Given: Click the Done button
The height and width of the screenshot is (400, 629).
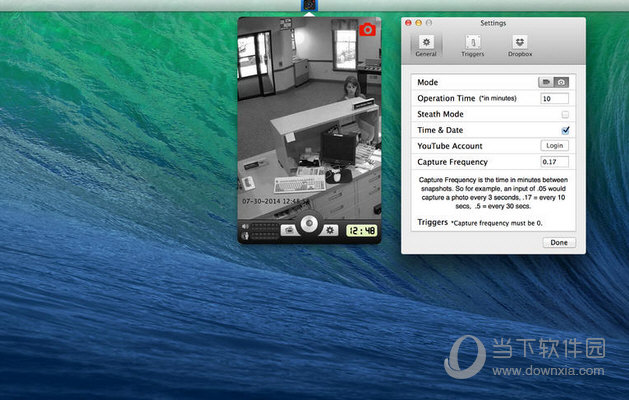Looking at the screenshot, I should (x=559, y=242).
